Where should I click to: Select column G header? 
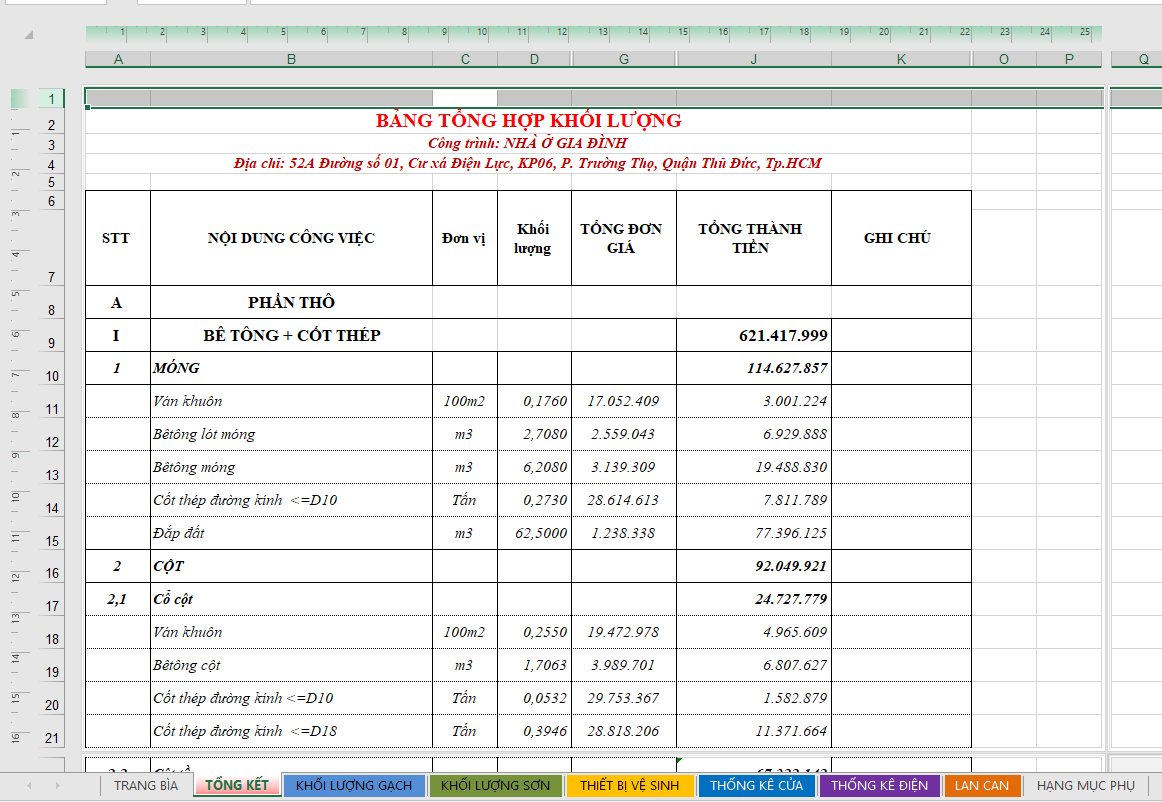pyautogui.click(x=624, y=59)
